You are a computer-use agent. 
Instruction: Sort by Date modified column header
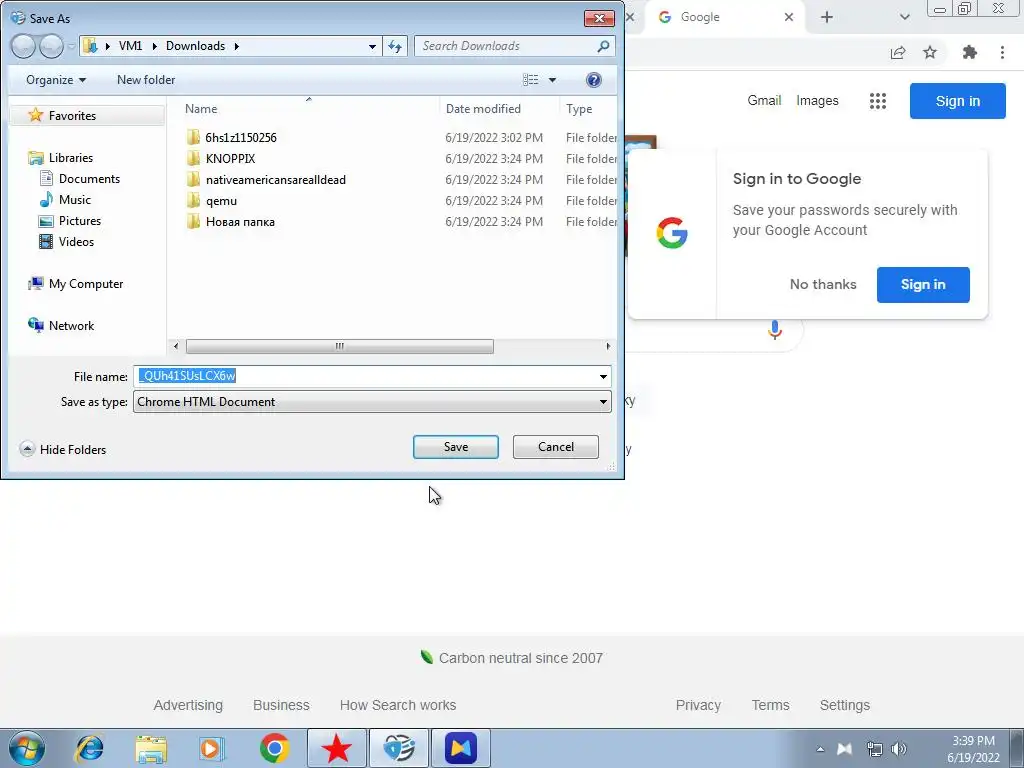[x=483, y=109]
